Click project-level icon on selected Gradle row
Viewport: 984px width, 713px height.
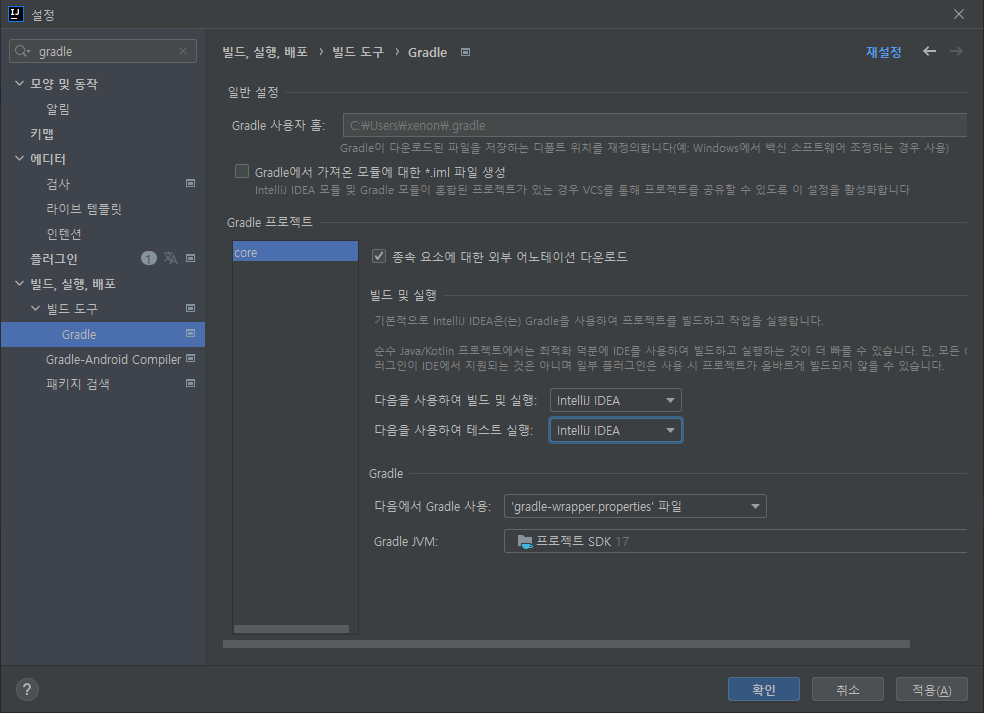(x=190, y=333)
